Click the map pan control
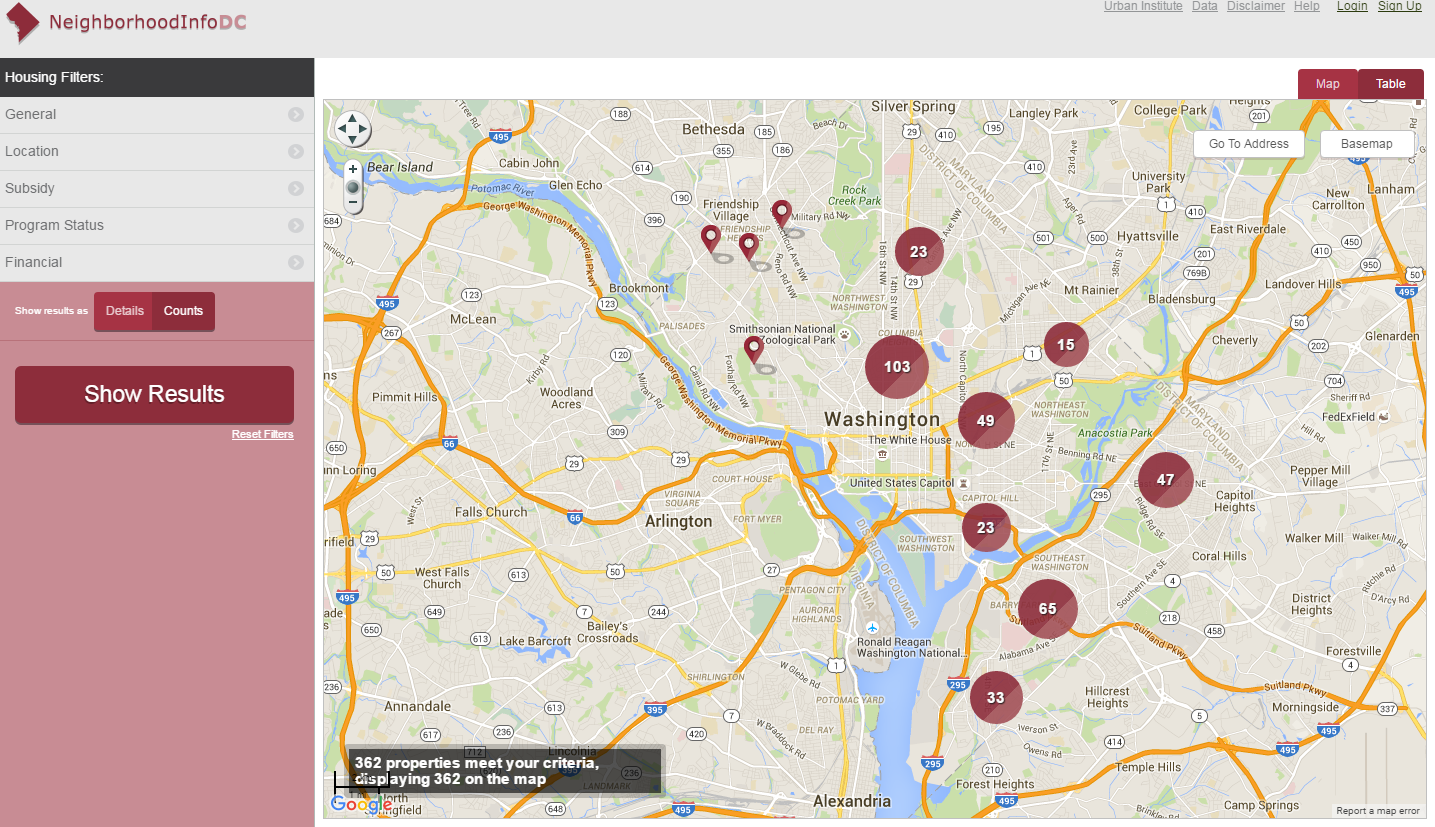 (x=353, y=129)
